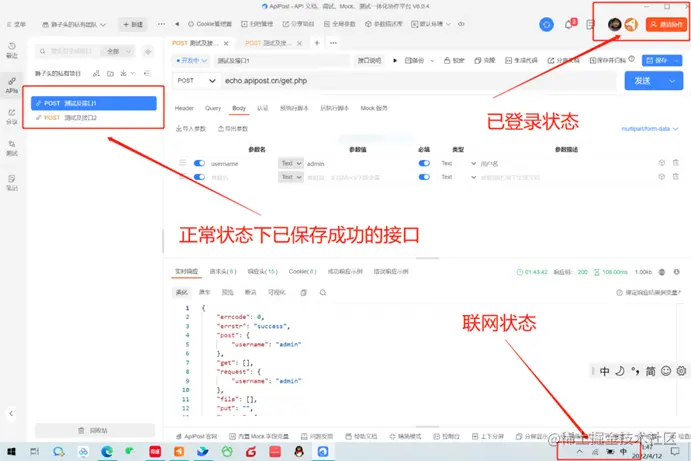Click the locate target icon beside search
The height and width of the screenshot is (461, 691).
point(148,52)
